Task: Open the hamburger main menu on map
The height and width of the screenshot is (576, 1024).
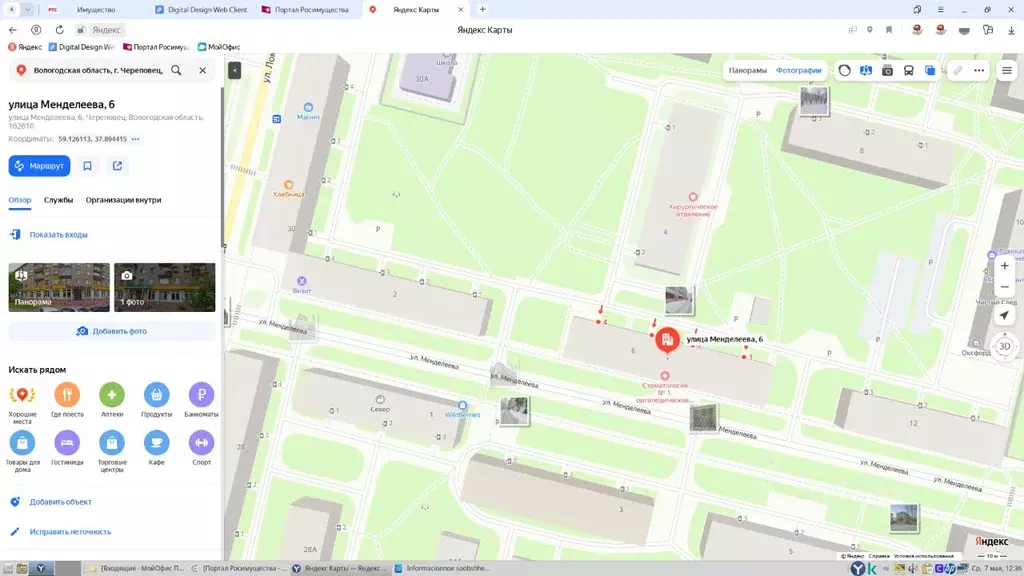Action: 1006,71
